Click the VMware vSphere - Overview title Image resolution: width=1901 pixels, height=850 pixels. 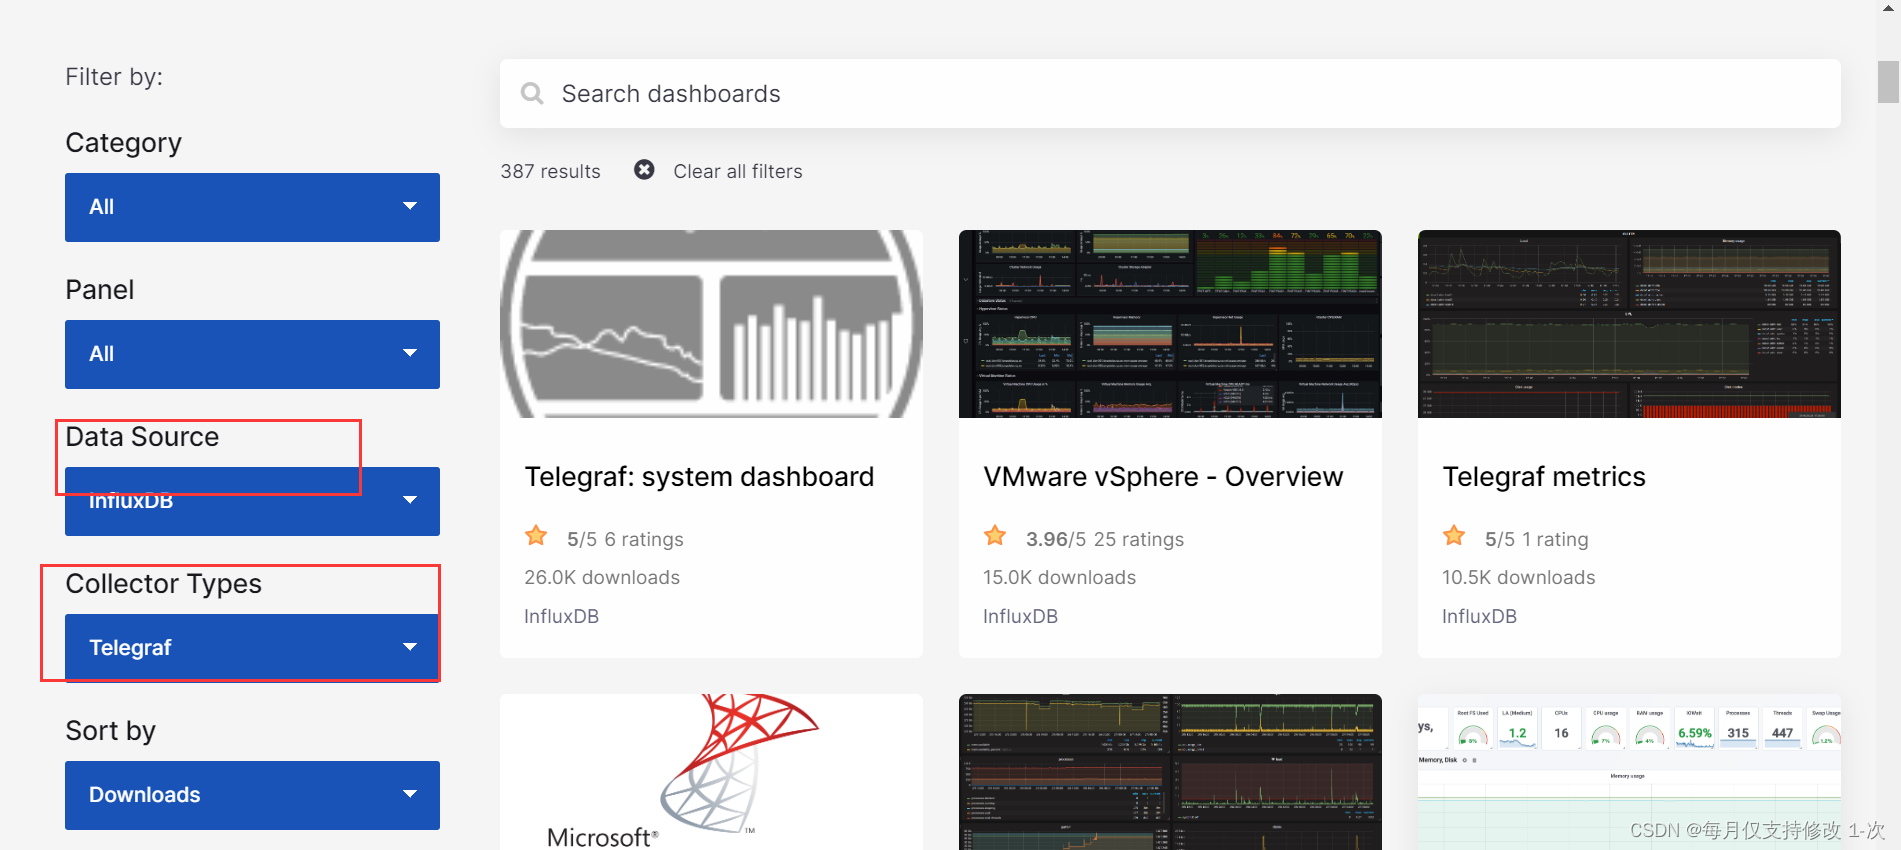[x=1163, y=477]
